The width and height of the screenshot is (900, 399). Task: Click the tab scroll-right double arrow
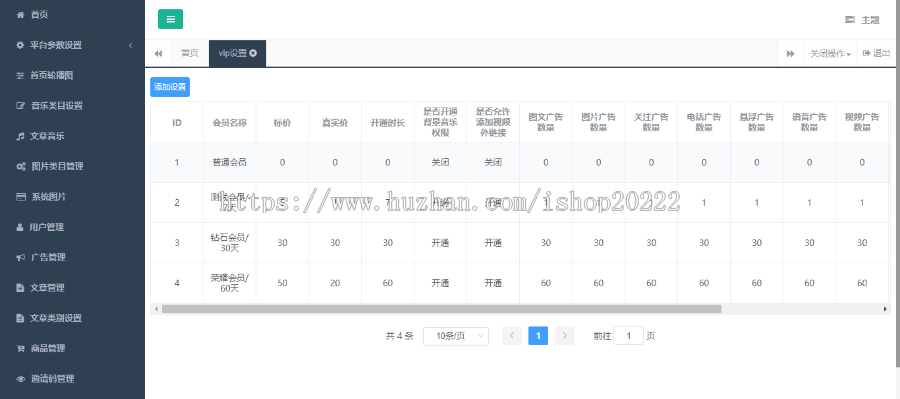790,53
